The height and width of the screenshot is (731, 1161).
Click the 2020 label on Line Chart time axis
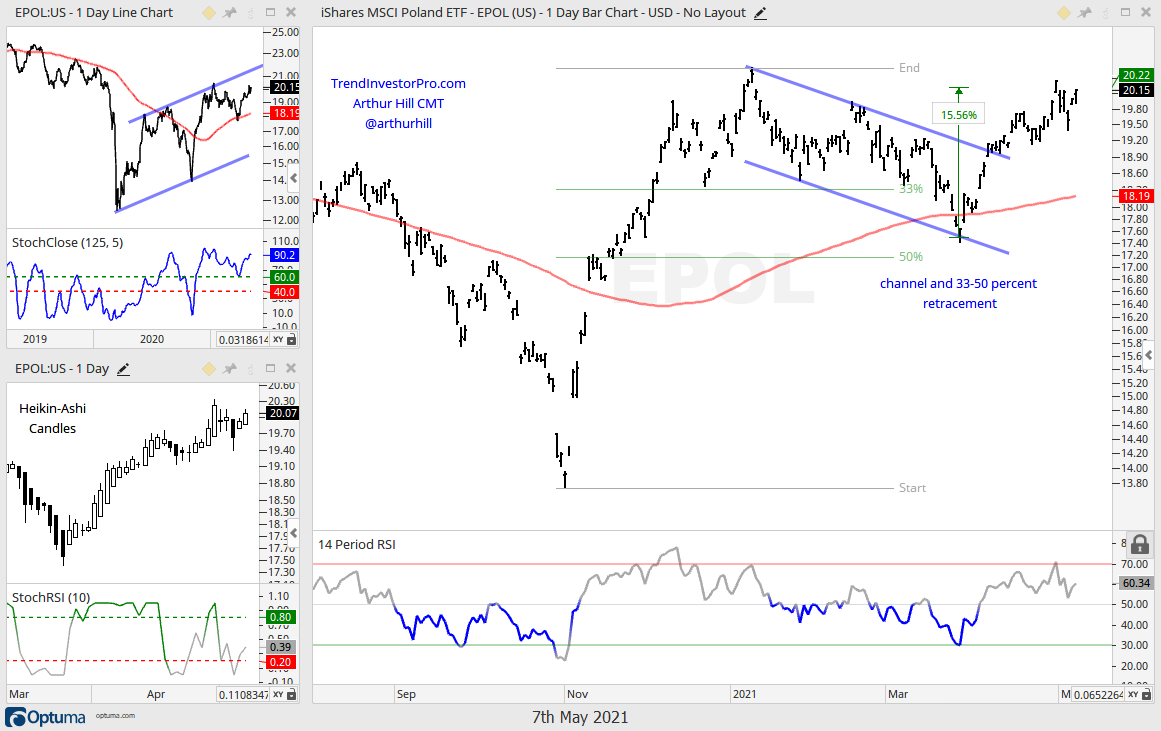[x=152, y=339]
